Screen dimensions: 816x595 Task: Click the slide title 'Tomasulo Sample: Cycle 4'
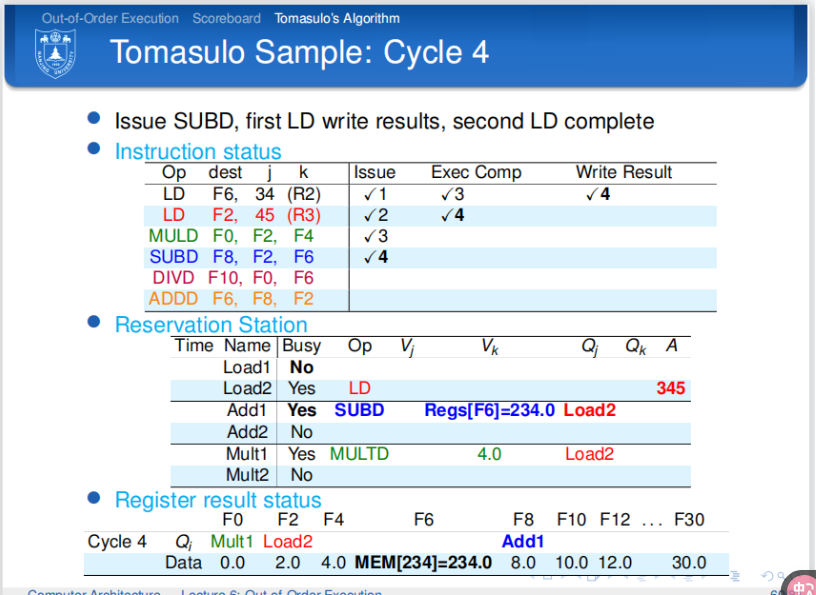[299, 52]
